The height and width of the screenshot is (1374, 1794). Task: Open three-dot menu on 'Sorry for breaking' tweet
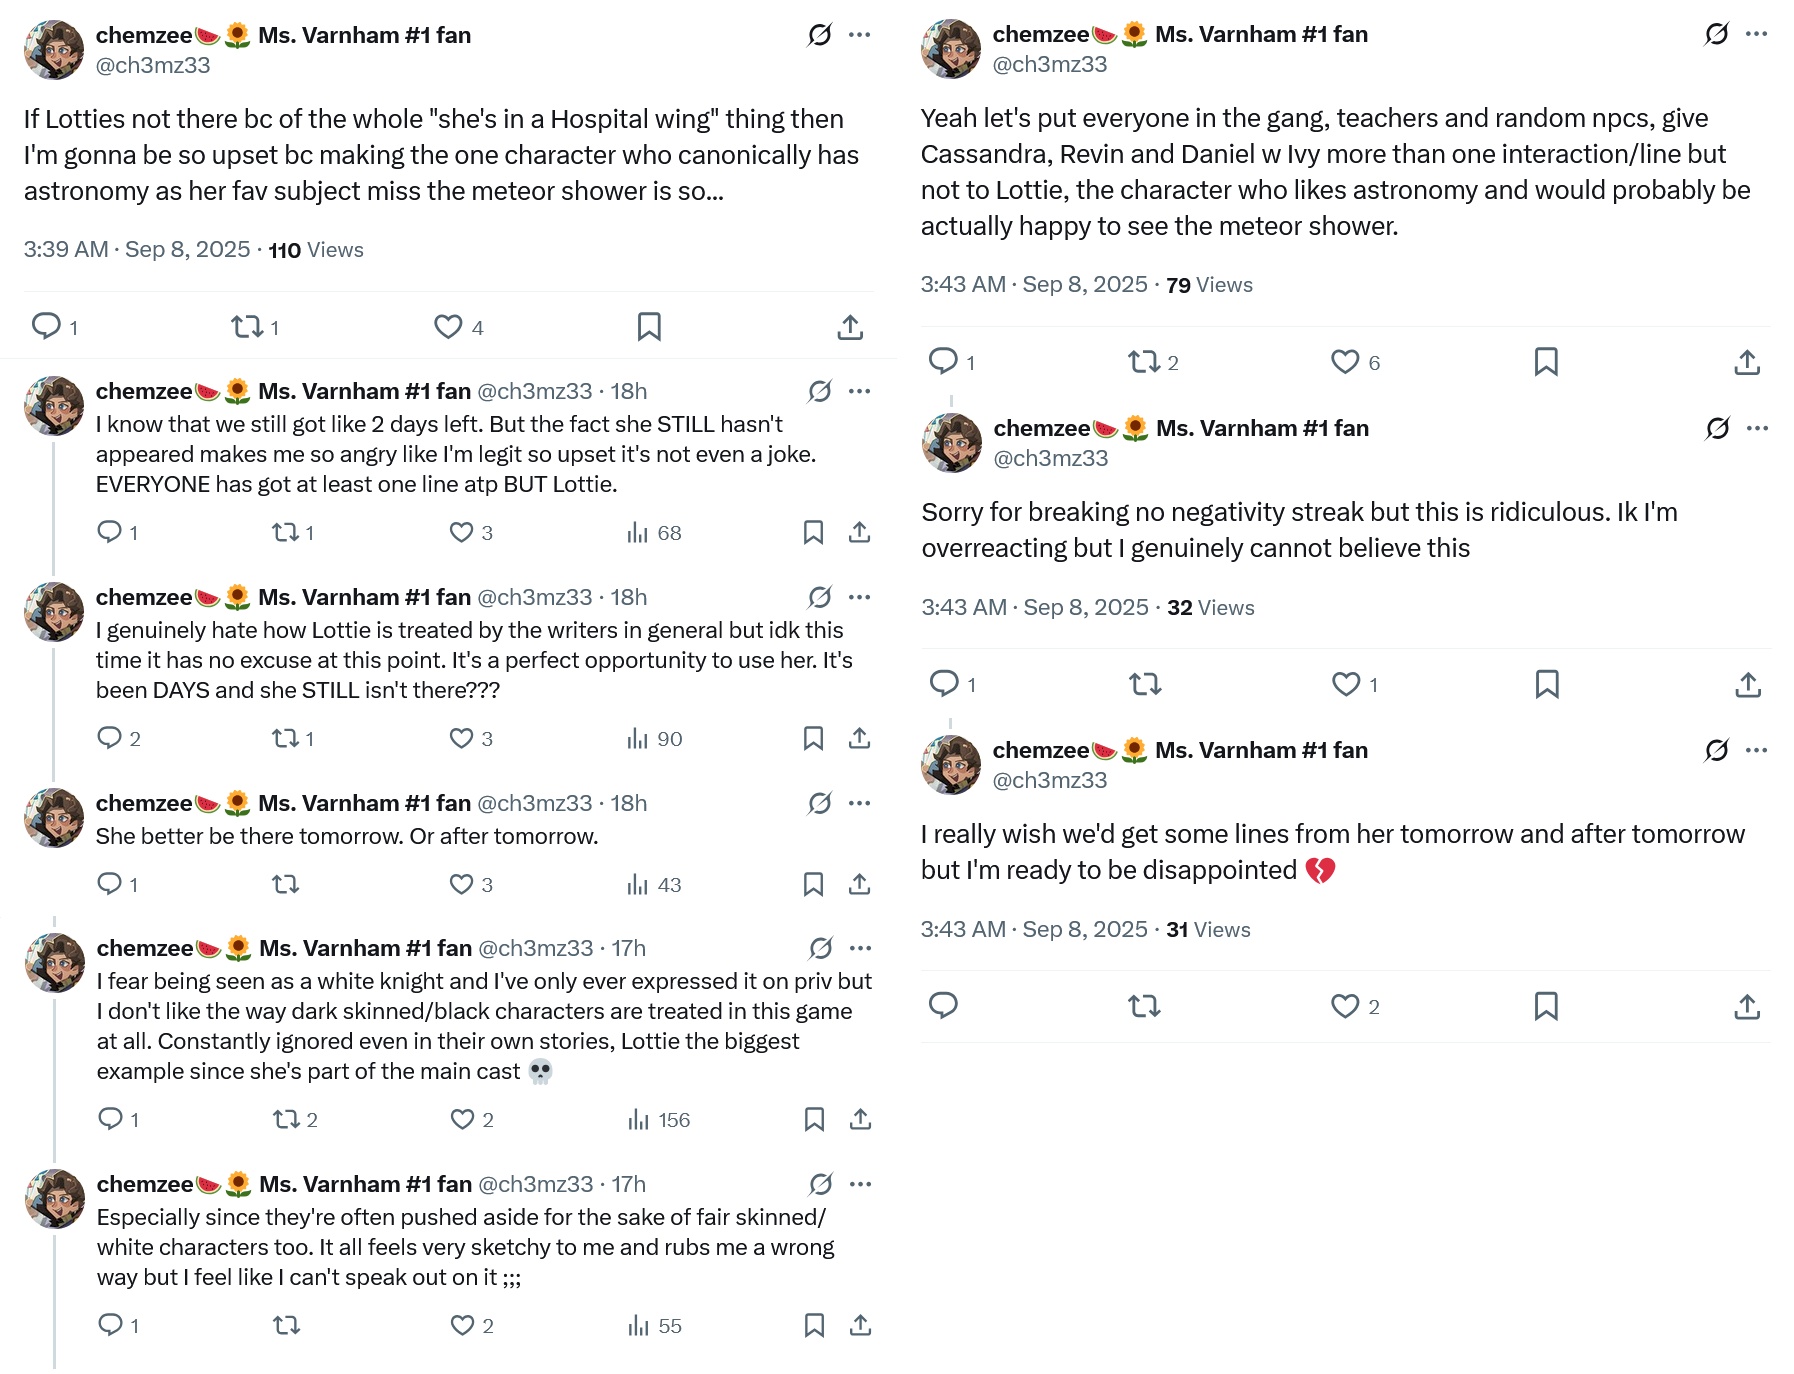click(1757, 428)
